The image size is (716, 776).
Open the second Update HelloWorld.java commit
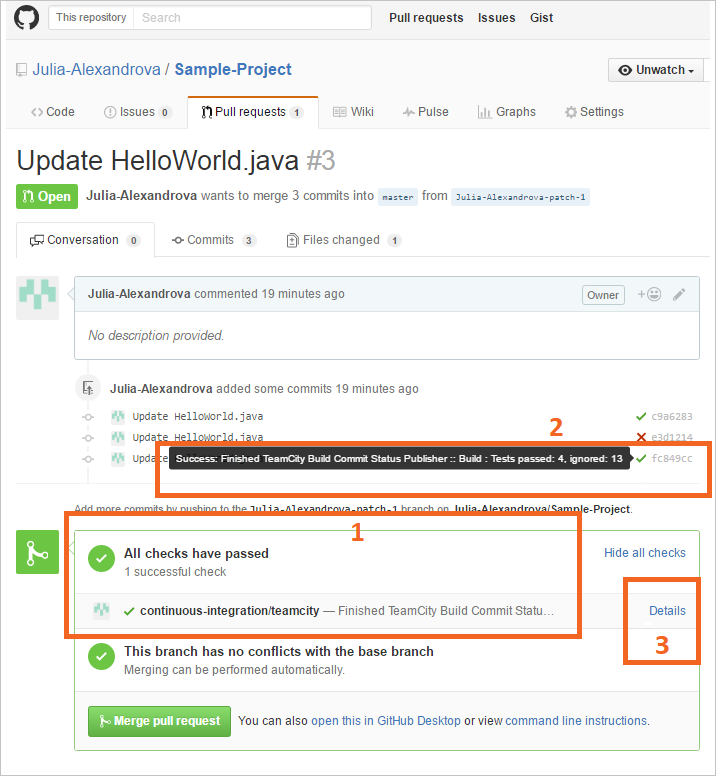point(197,437)
